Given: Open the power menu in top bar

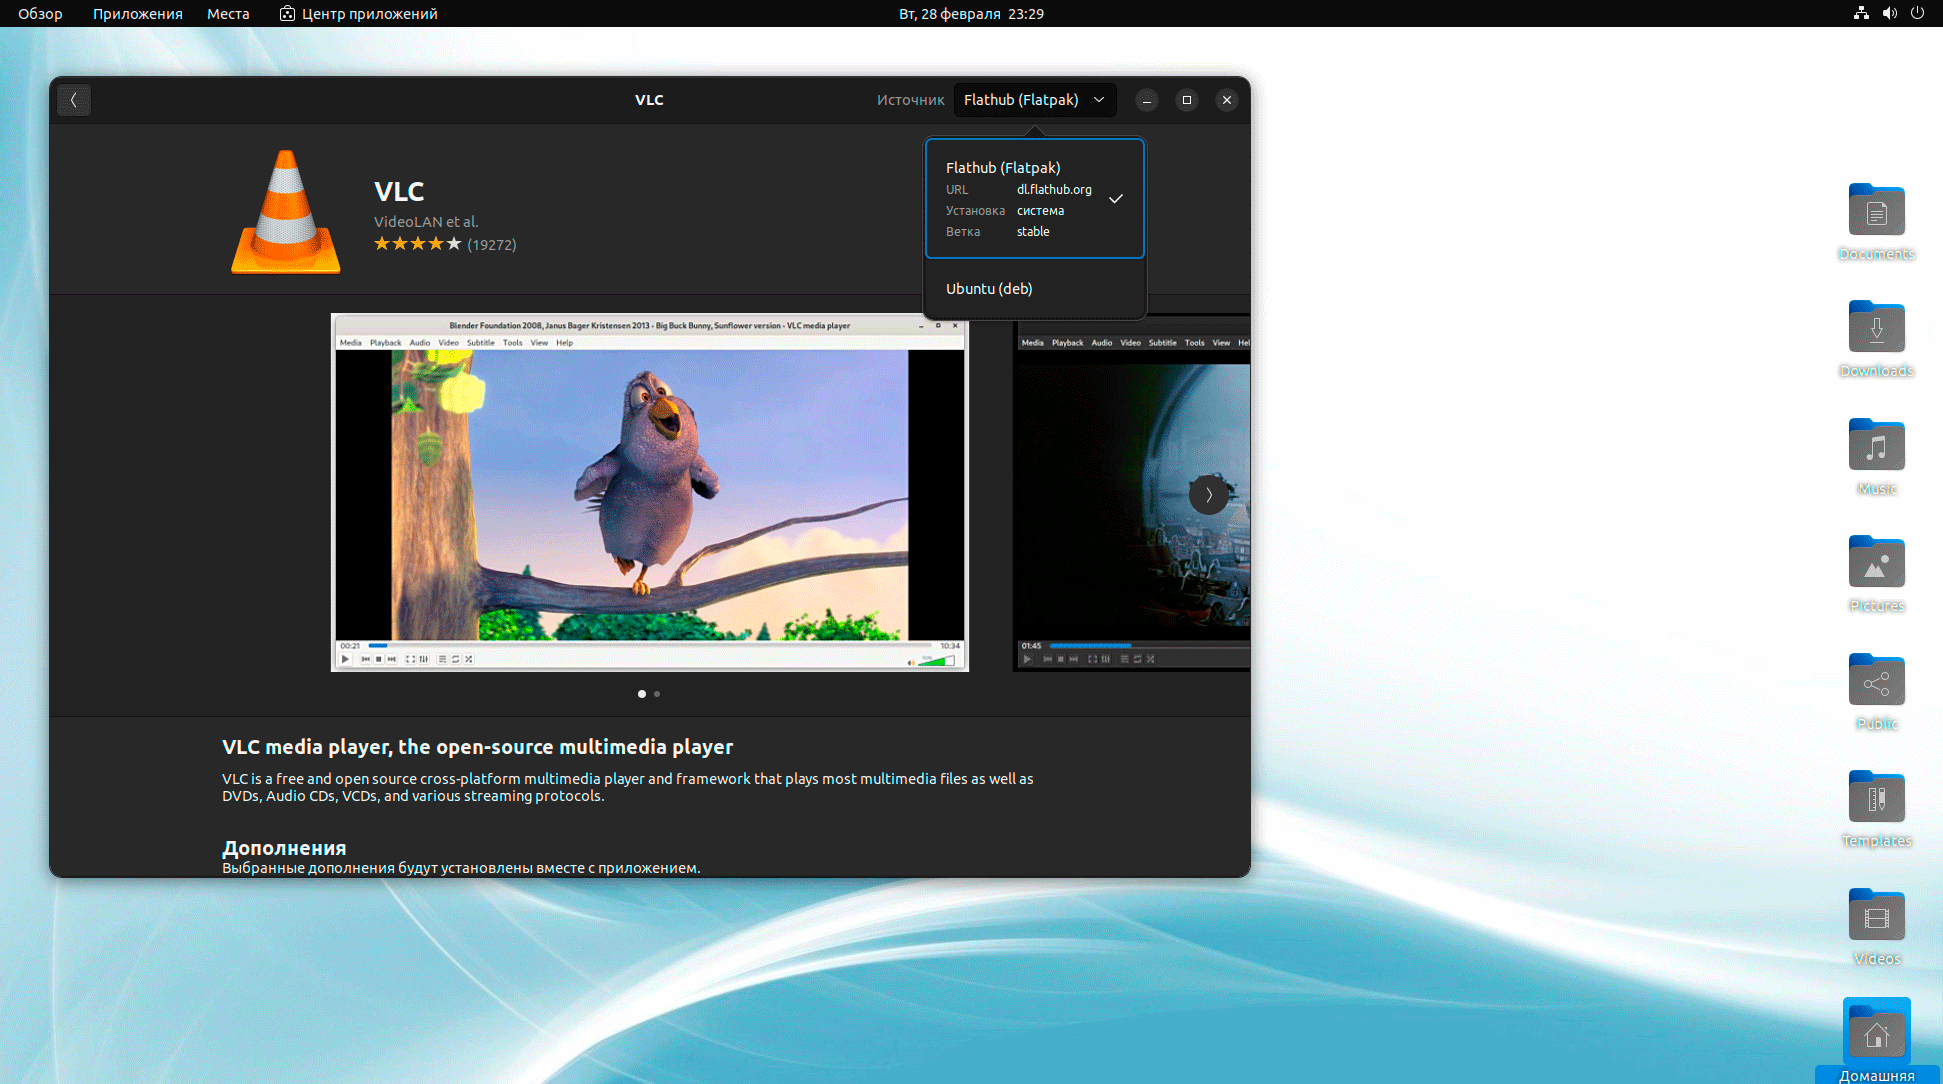Looking at the screenshot, I should [x=1917, y=13].
